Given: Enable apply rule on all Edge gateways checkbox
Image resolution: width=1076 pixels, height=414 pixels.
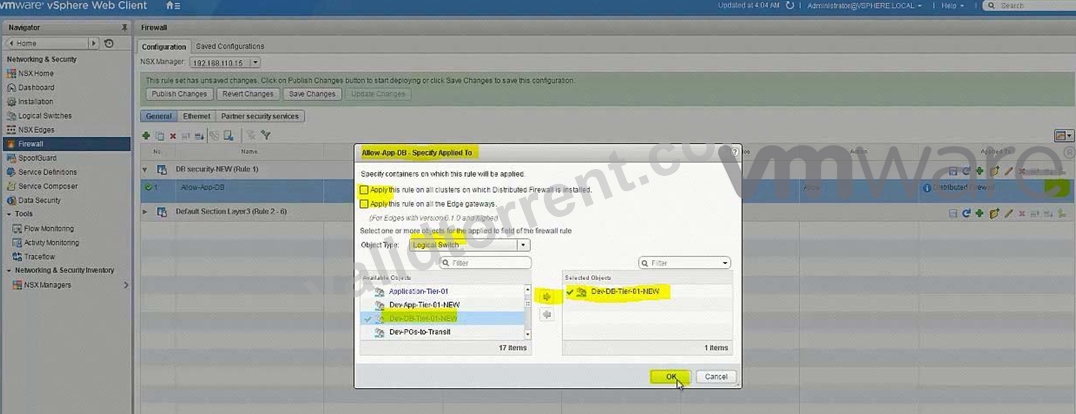Looking at the screenshot, I should 364,204.
